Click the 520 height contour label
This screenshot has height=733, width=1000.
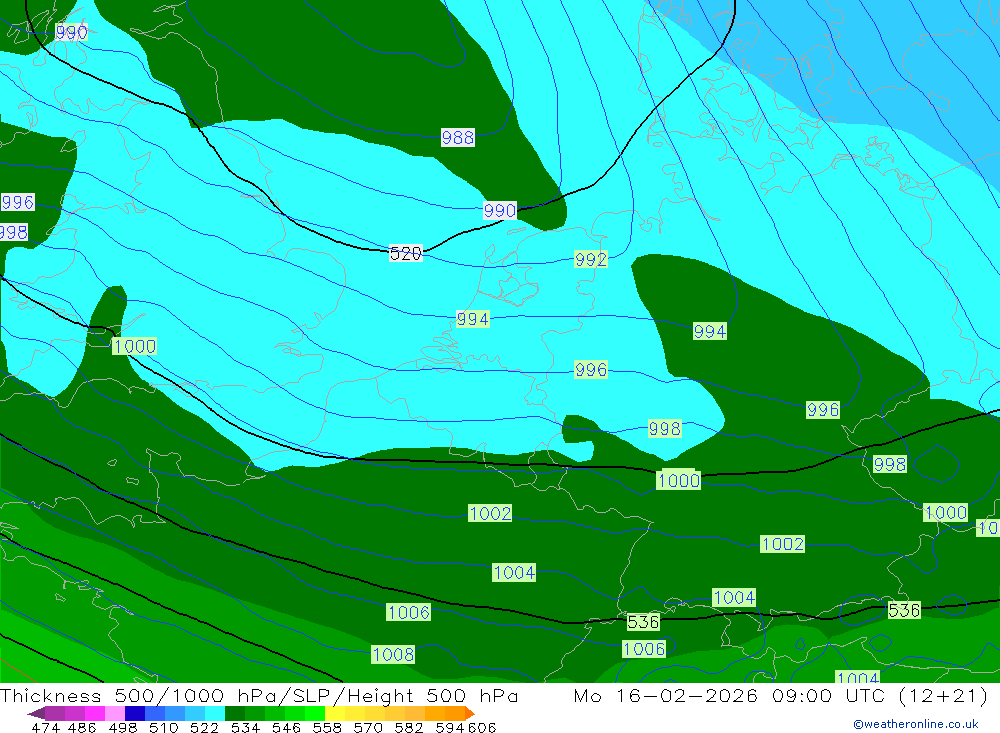pyautogui.click(x=406, y=253)
